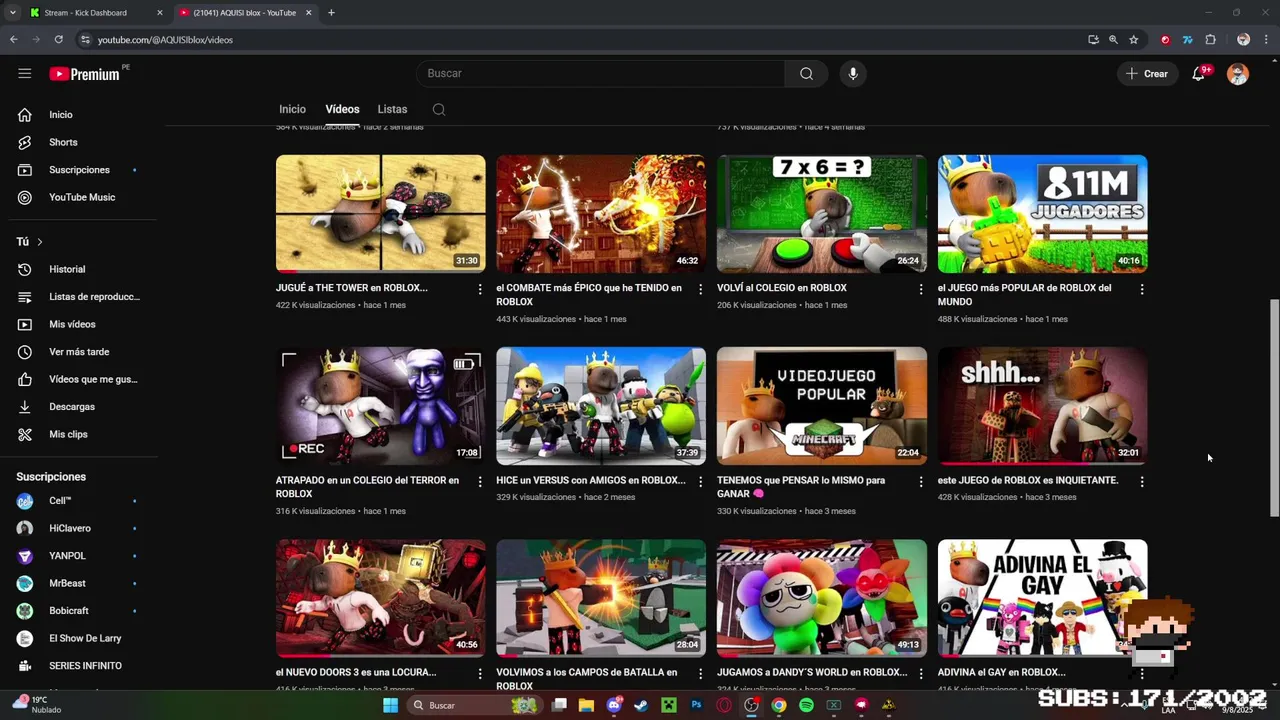The width and height of the screenshot is (1280, 720).
Task: Go back in browser history
Action: (x=14, y=40)
